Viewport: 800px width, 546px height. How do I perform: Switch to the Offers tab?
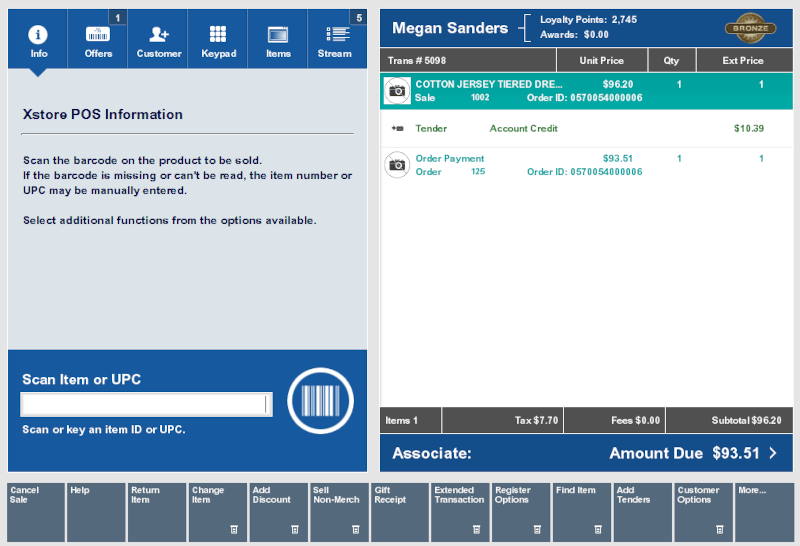[x=98, y=39]
